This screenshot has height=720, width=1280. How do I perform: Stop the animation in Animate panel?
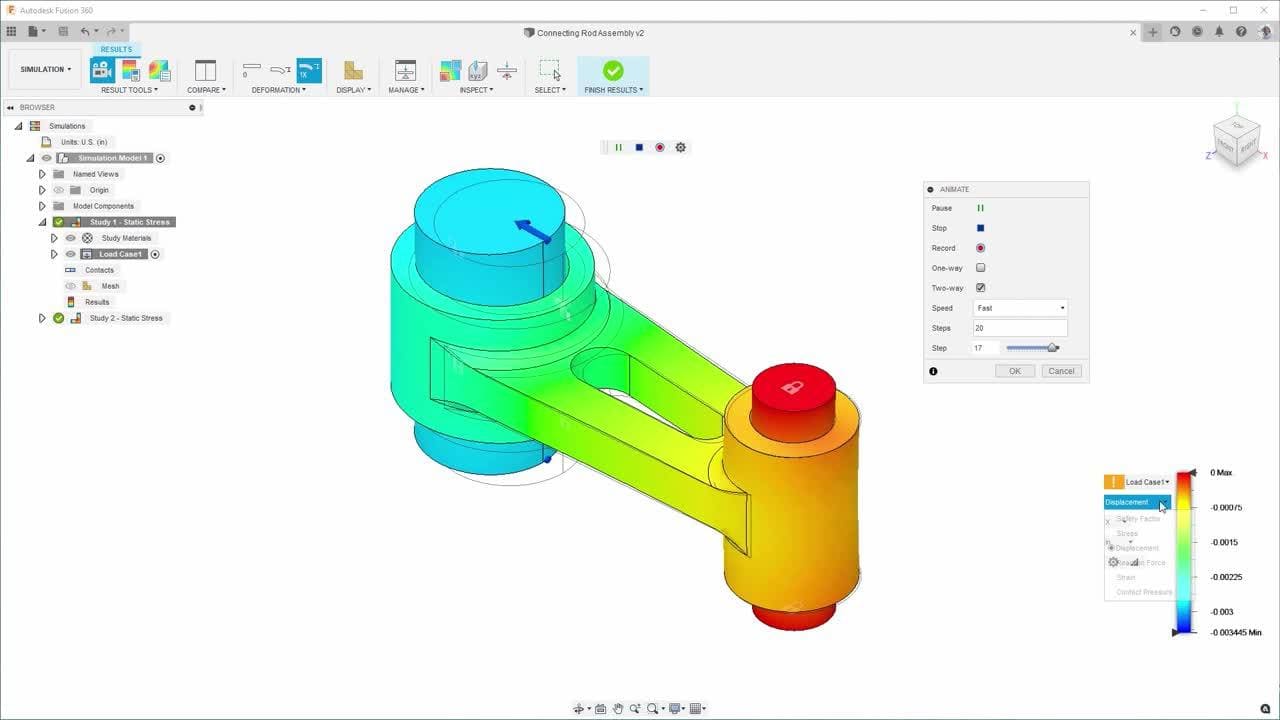980,228
